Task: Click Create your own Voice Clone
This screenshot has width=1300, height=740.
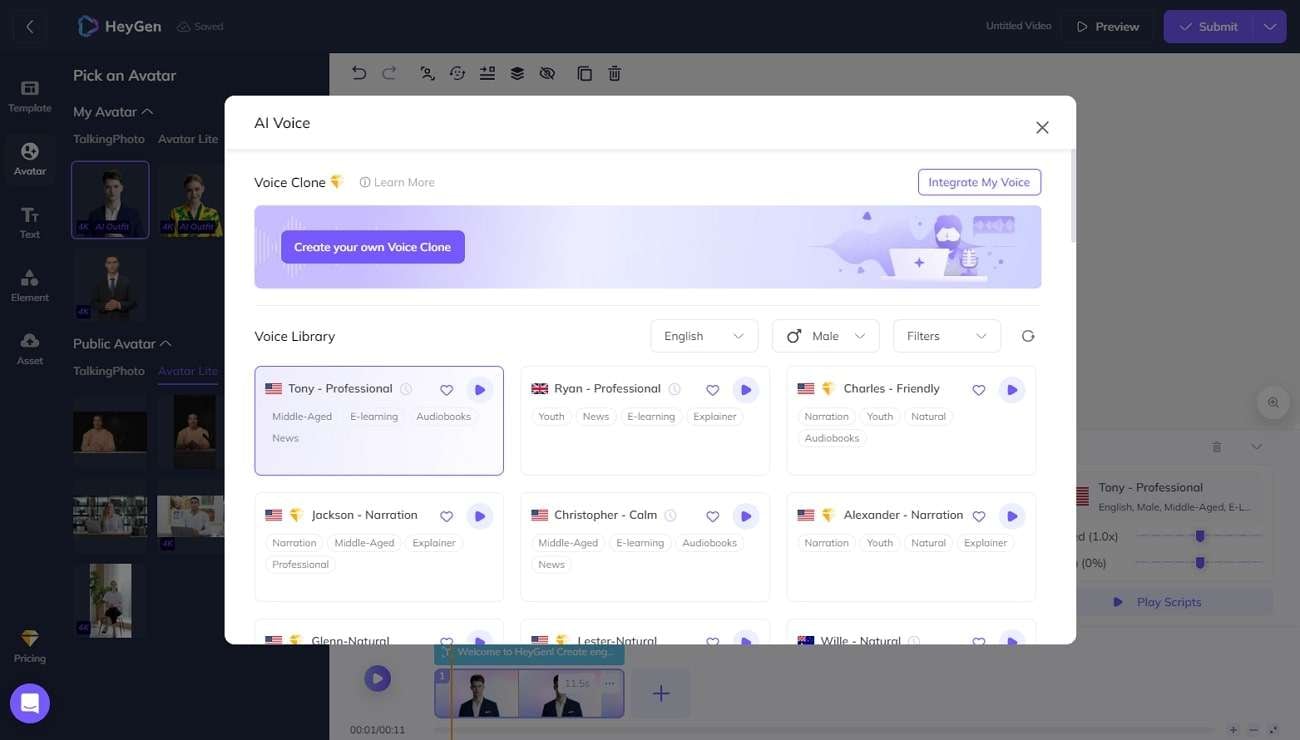Action: click(373, 247)
